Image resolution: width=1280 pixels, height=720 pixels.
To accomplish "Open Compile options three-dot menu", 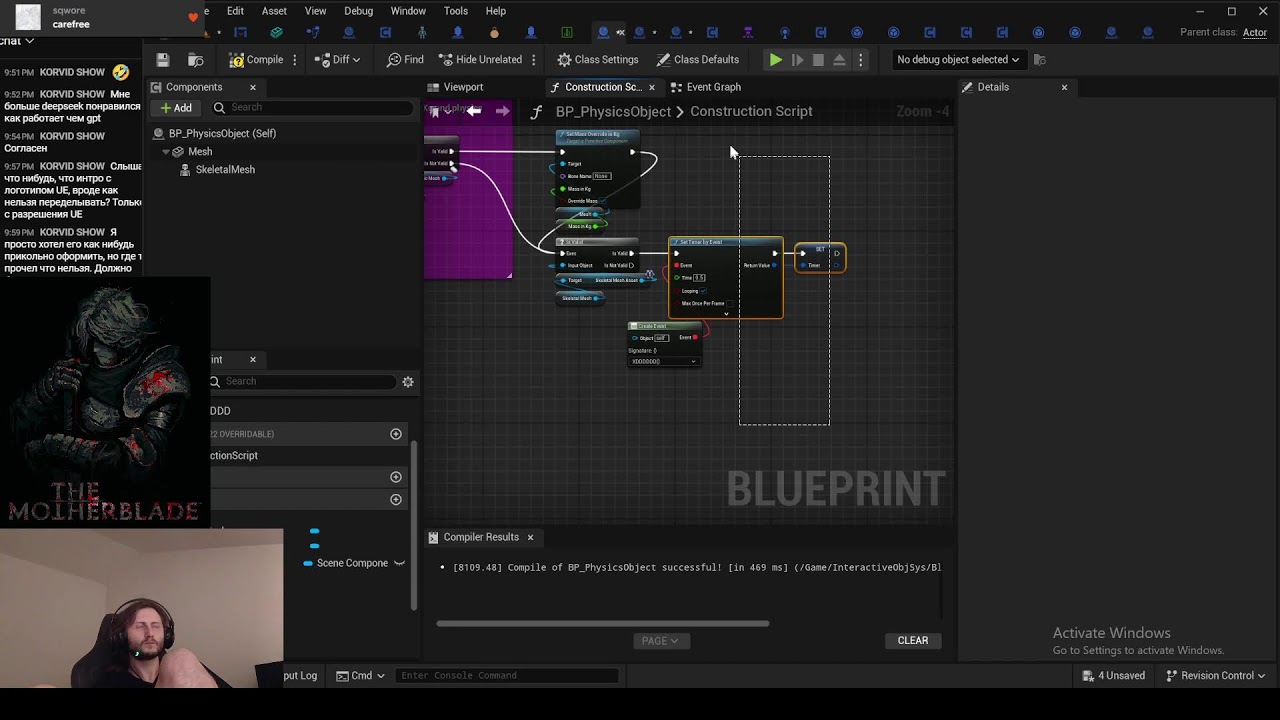I will click(x=295, y=60).
